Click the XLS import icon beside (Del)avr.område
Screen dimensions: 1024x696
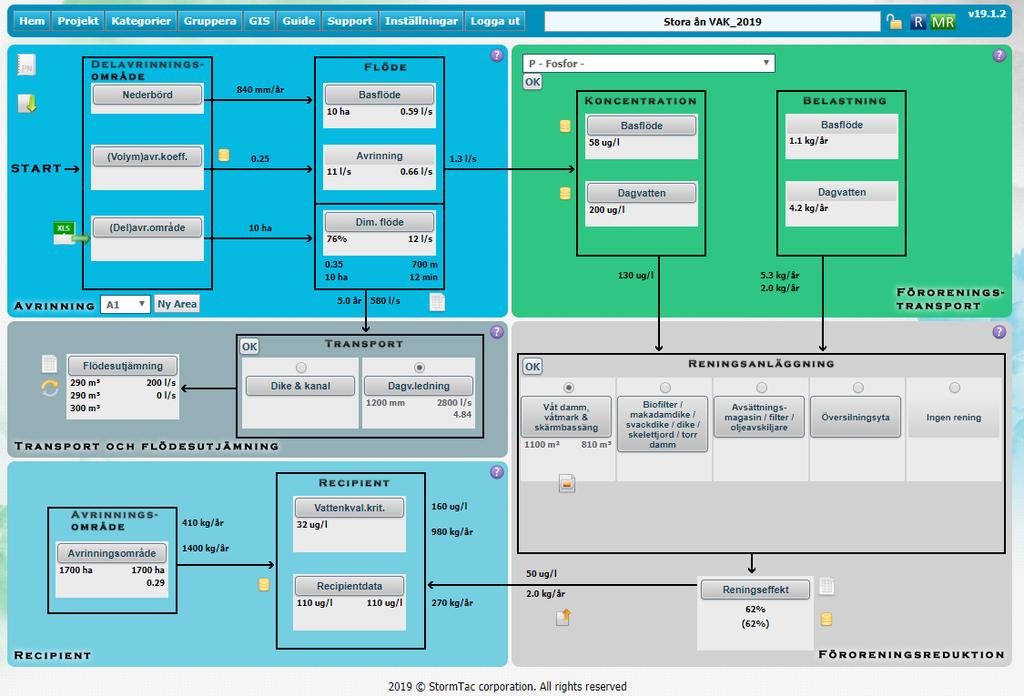click(70, 233)
